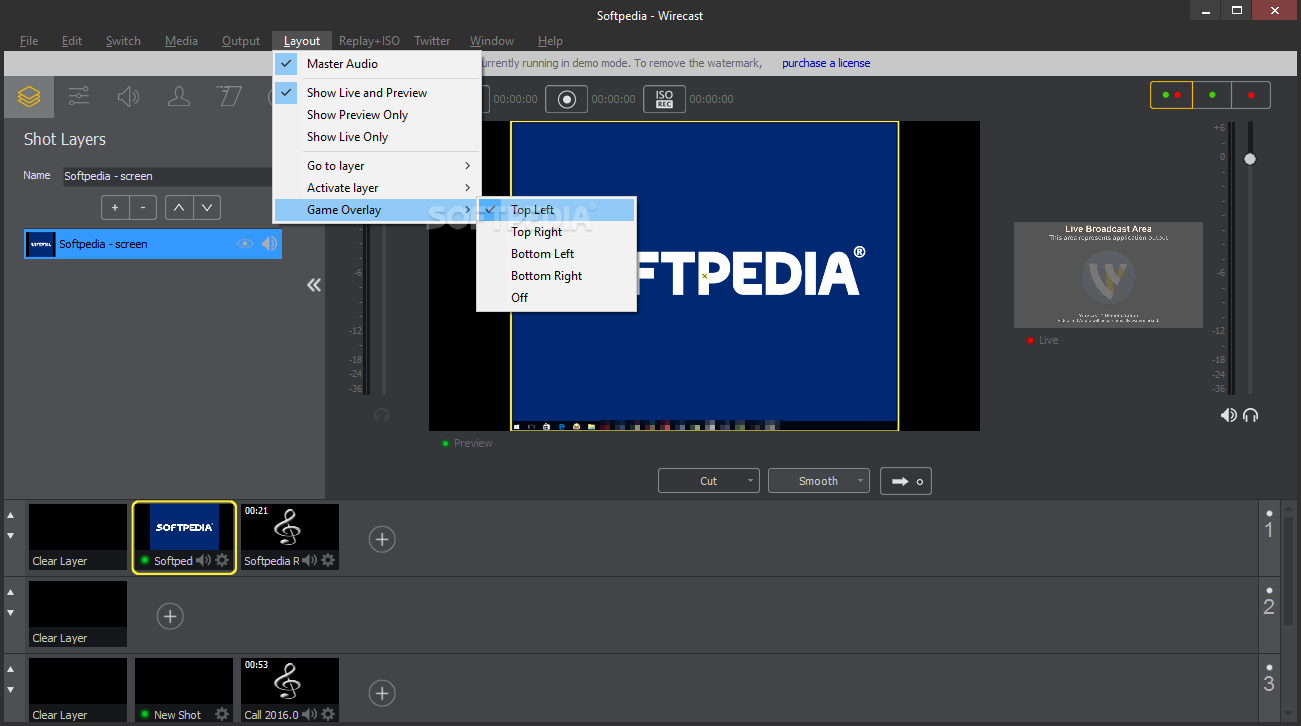Select Show Live Only menu item
The height and width of the screenshot is (726, 1301).
(x=377, y=136)
